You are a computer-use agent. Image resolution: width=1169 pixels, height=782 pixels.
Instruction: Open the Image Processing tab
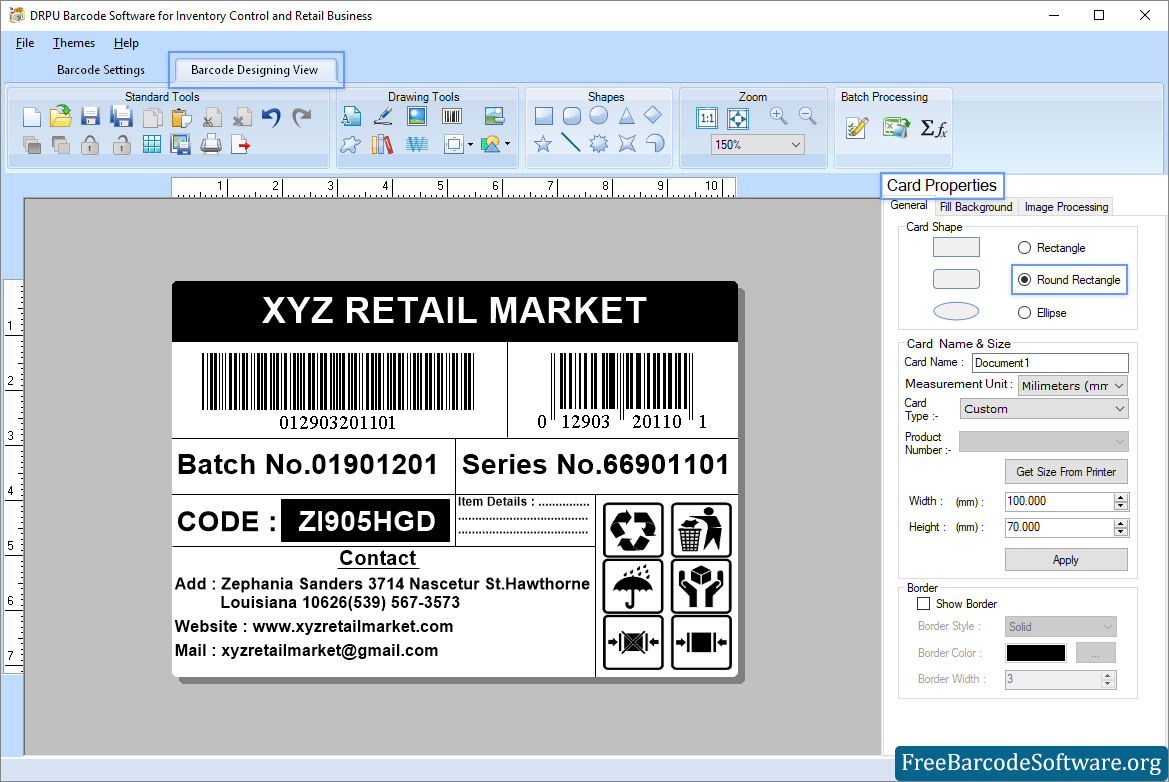[x=1066, y=207]
